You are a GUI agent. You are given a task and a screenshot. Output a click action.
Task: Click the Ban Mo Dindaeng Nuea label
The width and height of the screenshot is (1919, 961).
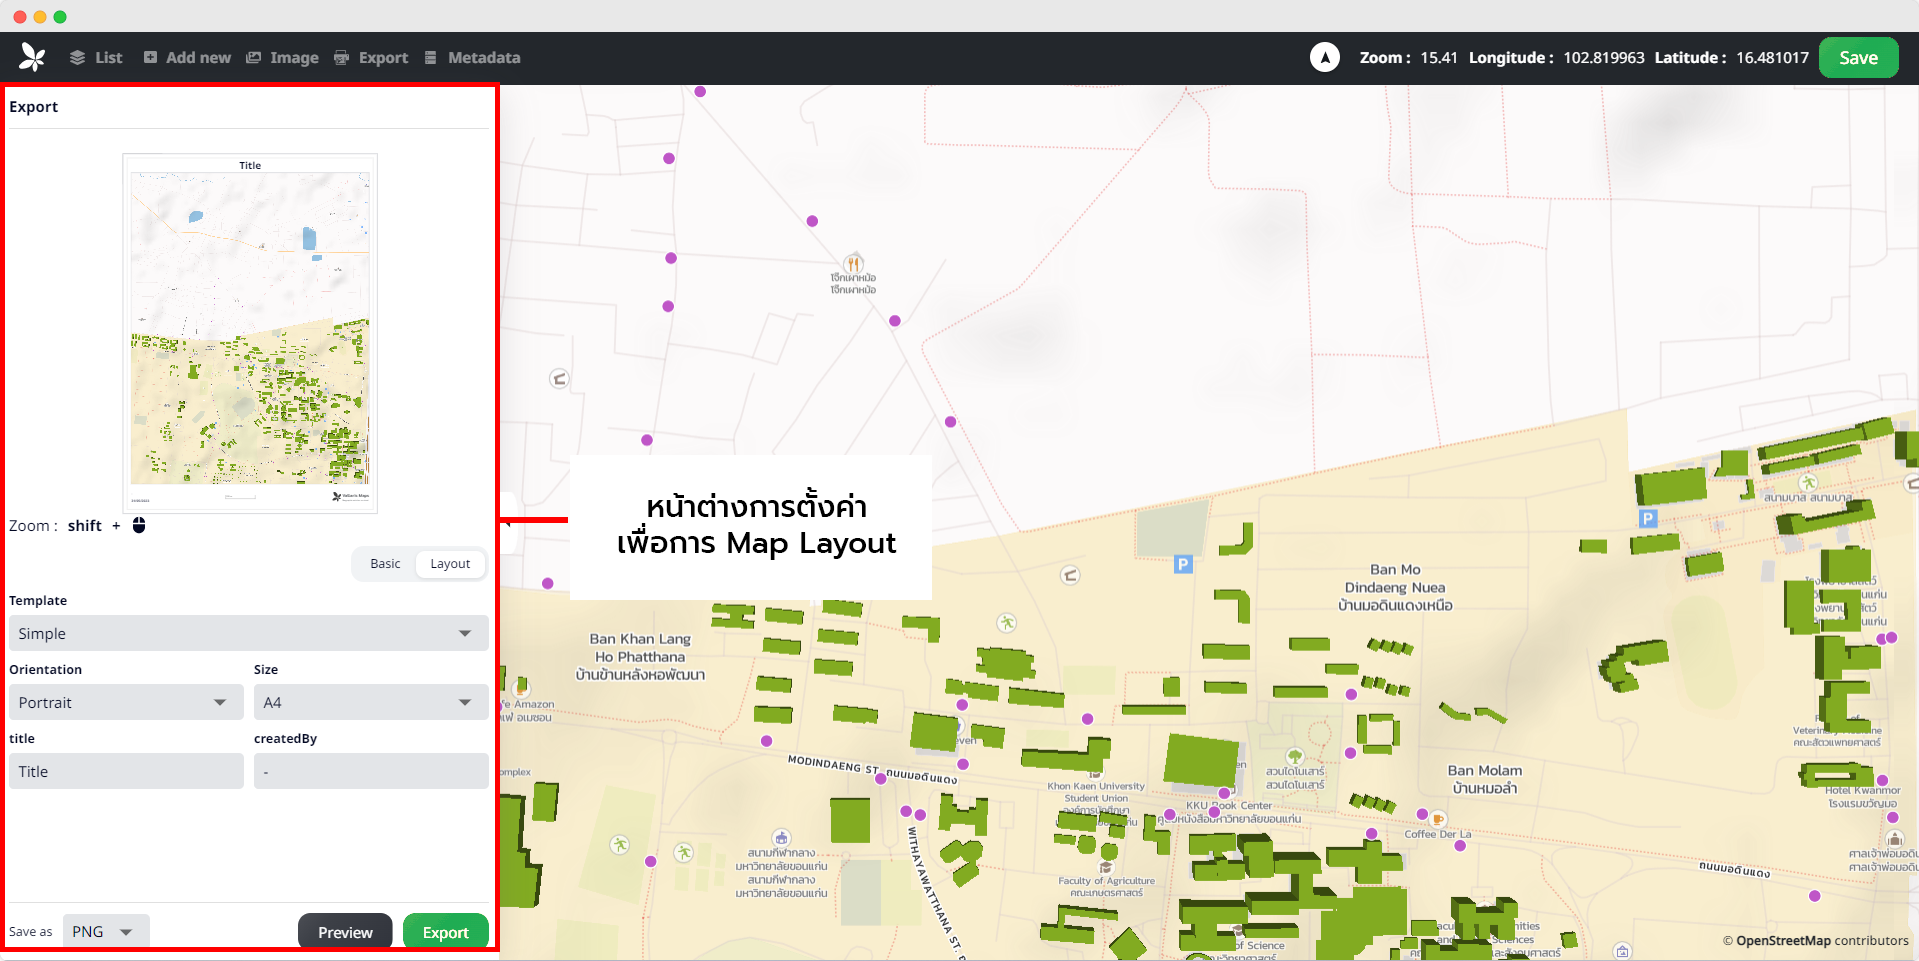(x=1396, y=587)
